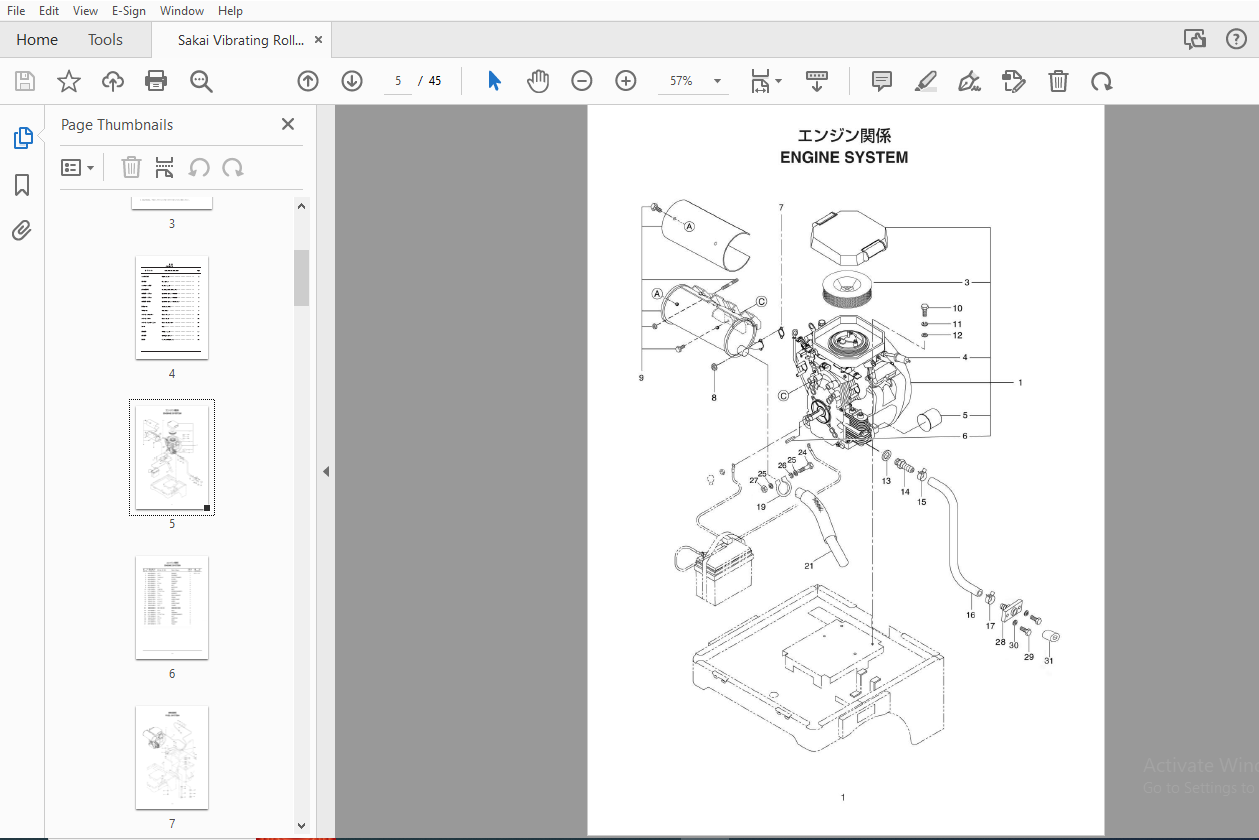
Task: Go to previous page with up arrow
Action: click(308, 81)
